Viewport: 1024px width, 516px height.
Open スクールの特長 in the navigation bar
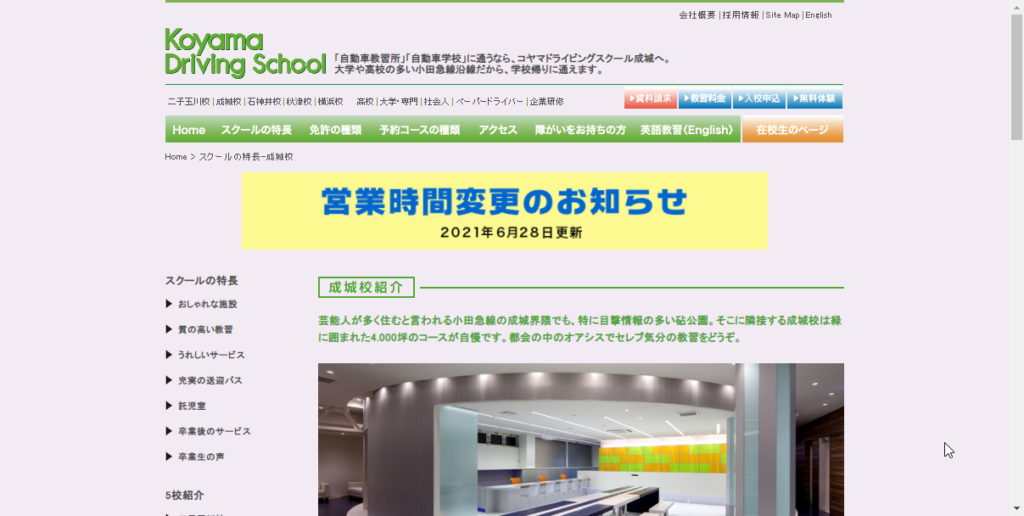click(x=256, y=130)
